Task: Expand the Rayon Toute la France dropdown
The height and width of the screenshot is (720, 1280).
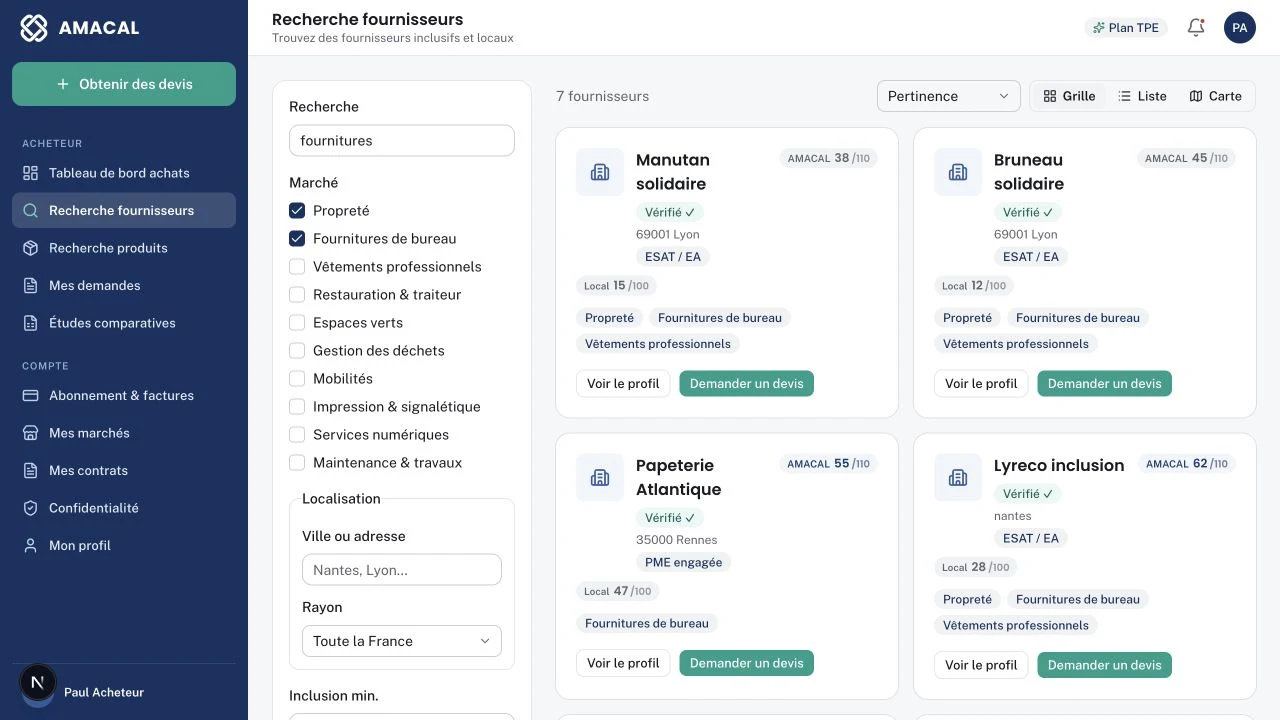Action: 402,641
